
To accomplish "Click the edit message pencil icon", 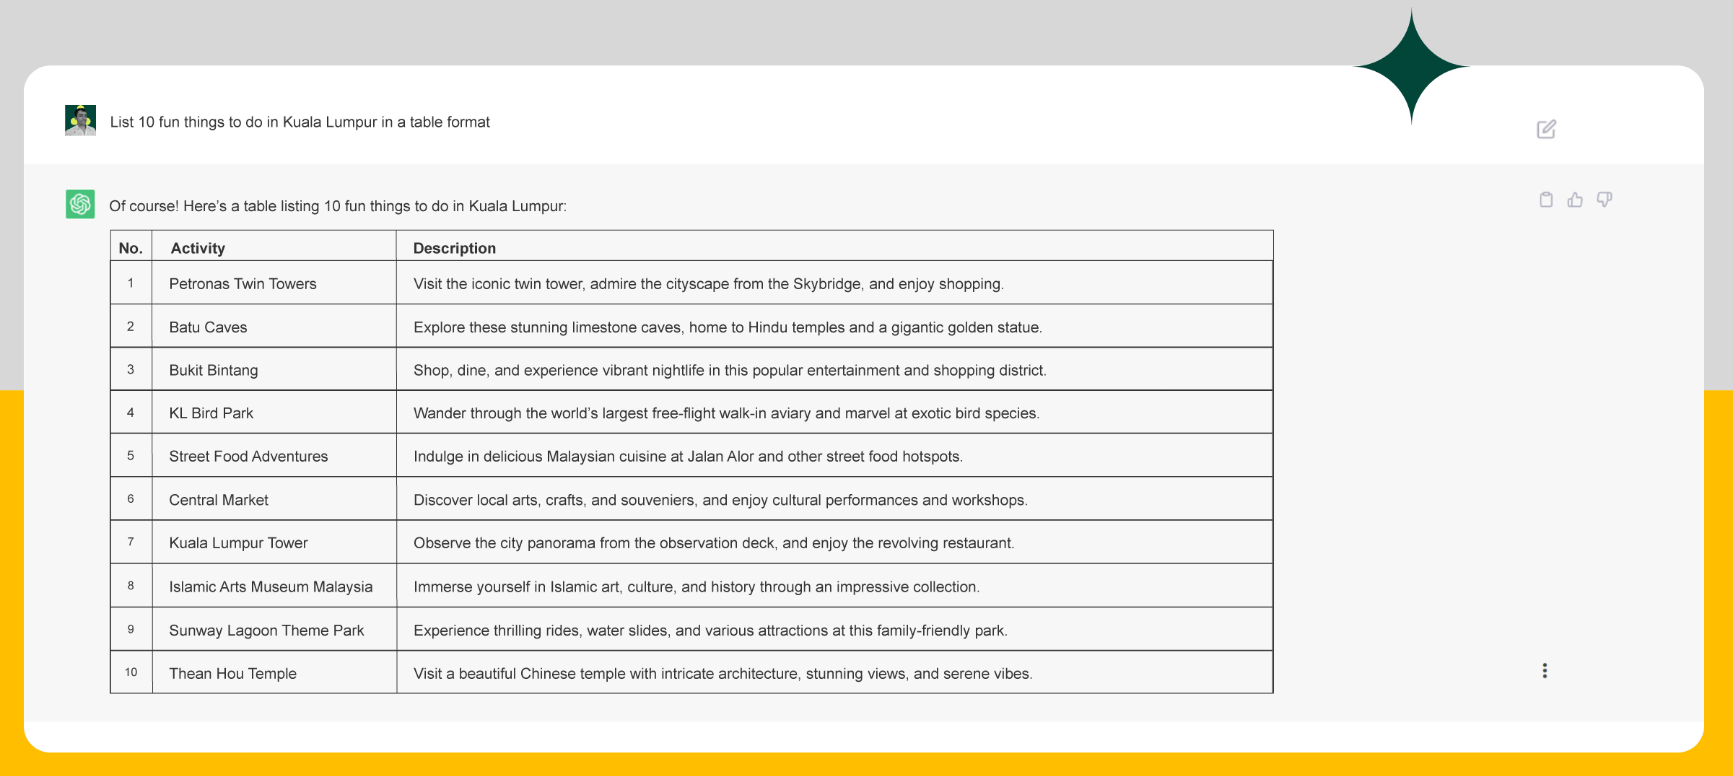I will (x=1546, y=129).
